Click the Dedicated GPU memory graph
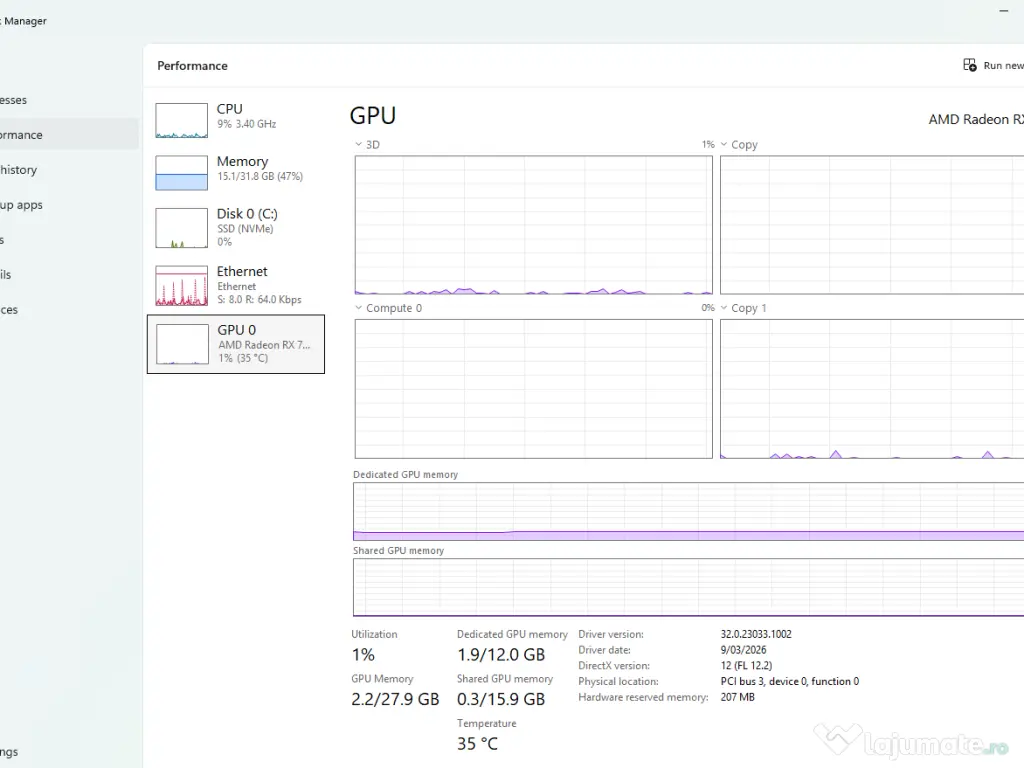1024x768 pixels. 688,511
